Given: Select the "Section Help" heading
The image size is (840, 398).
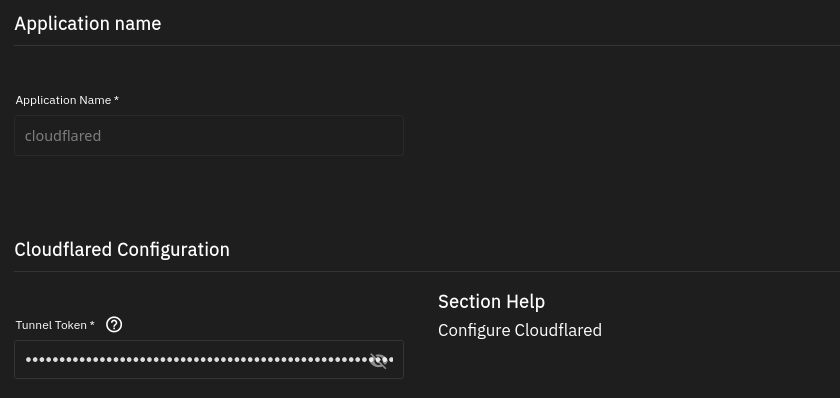Looking at the screenshot, I should [491, 302].
